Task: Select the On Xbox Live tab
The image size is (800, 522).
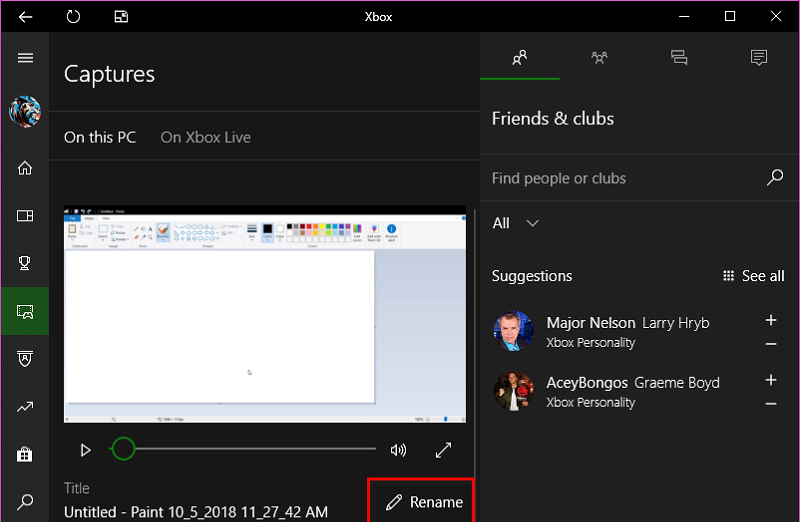Action: pos(206,137)
